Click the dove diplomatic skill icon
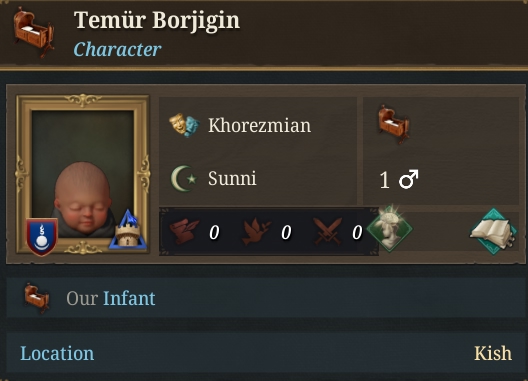Viewport: 528px width, 381px height. (x=257, y=231)
